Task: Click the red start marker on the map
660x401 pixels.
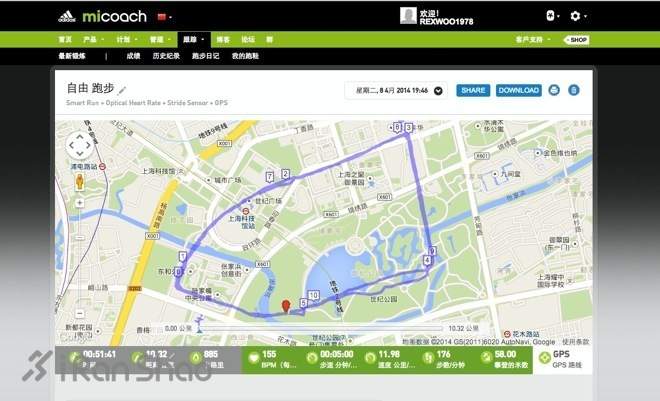Action: [x=286, y=306]
